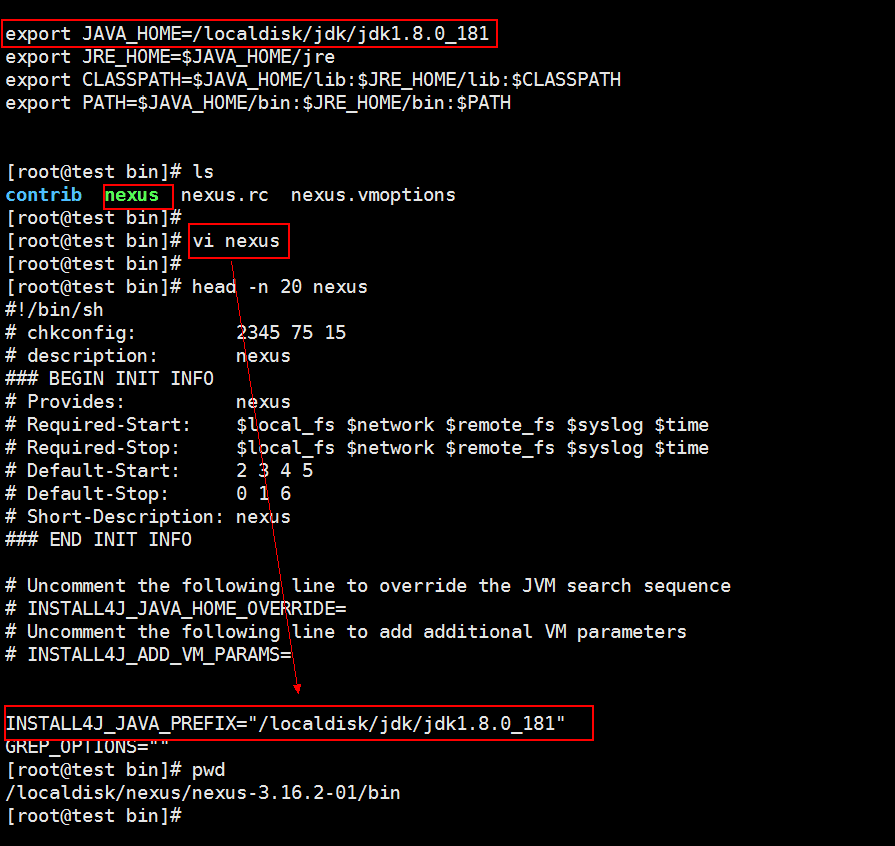Viewport: 895px width, 846px height.
Task: Click the chkconfig 2345 75 15 line
Action: point(176,333)
